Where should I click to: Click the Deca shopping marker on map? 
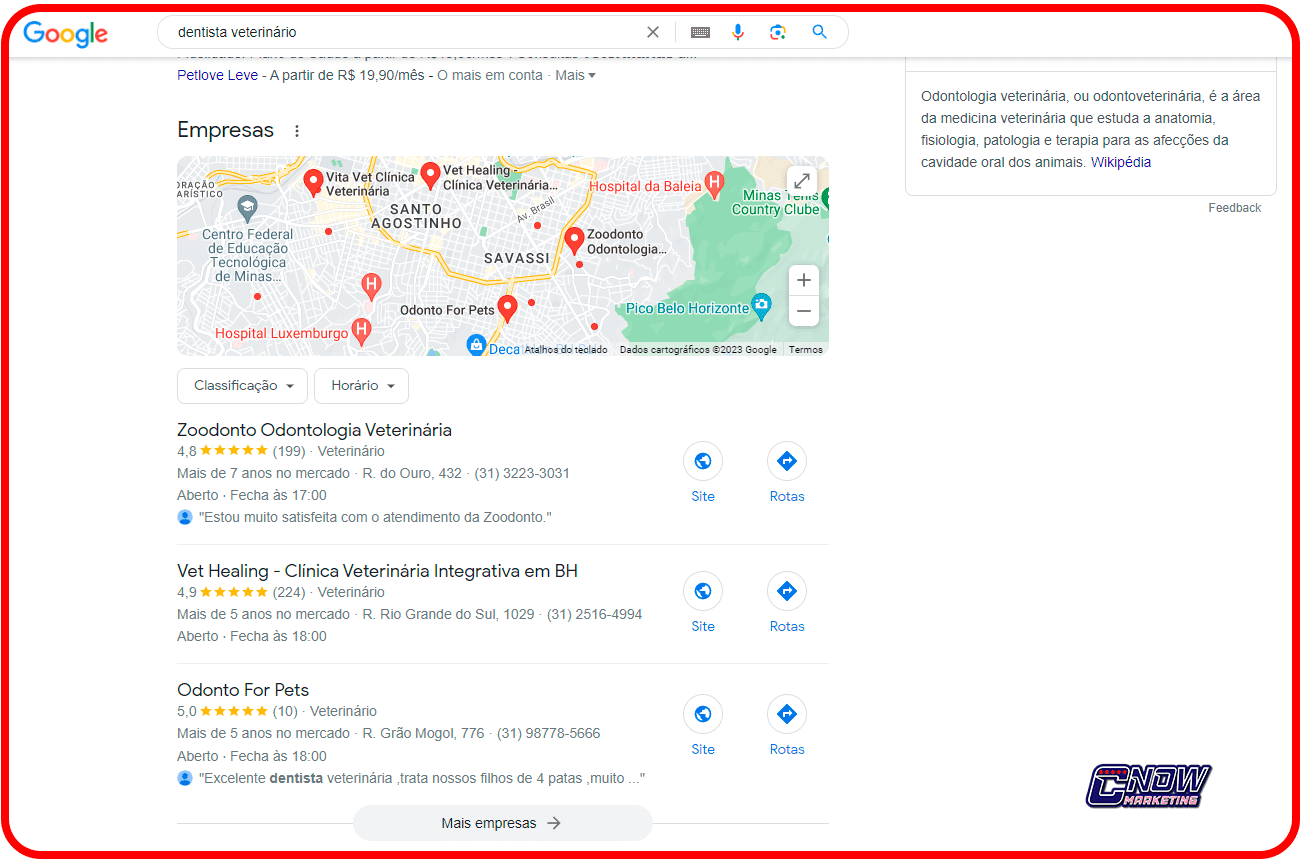(x=477, y=345)
